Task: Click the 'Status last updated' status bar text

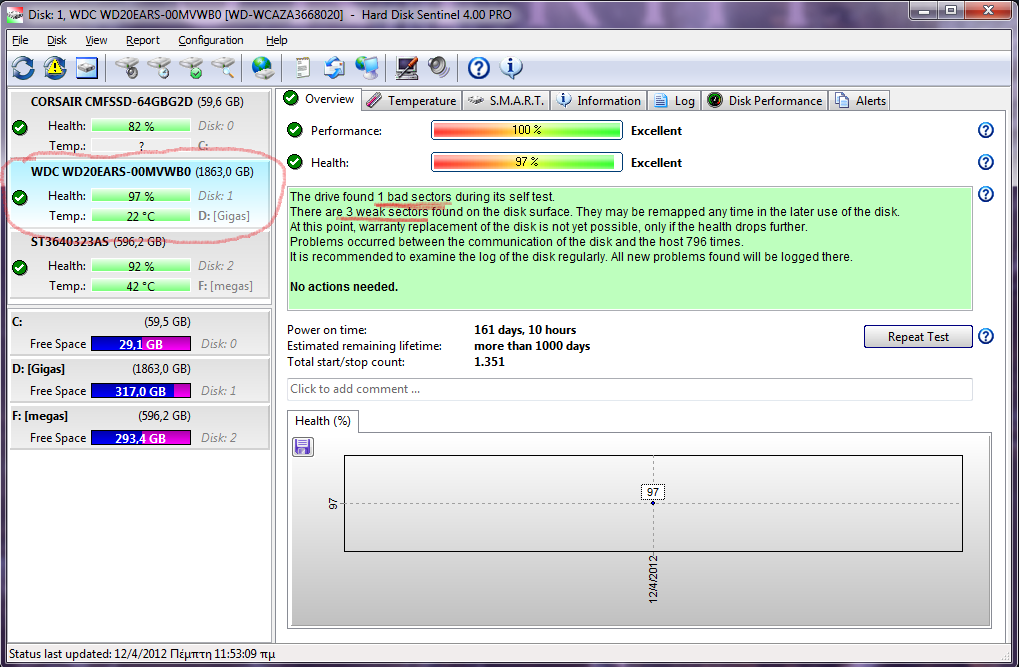Action: pyautogui.click(x=142, y=654)
